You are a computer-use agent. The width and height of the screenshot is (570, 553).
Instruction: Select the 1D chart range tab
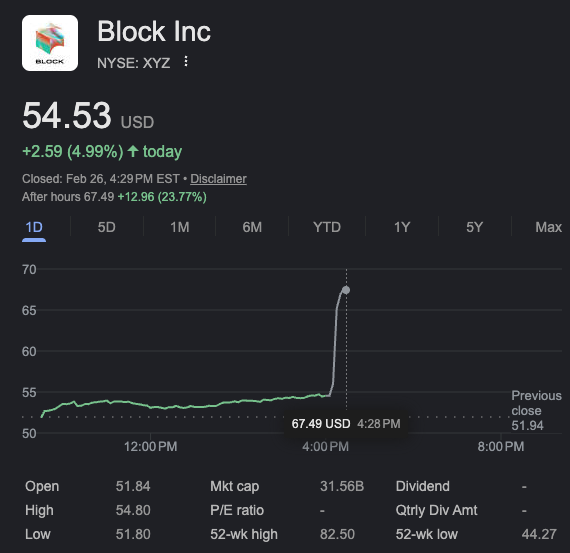pyautogui.click(x=34, y=227)
